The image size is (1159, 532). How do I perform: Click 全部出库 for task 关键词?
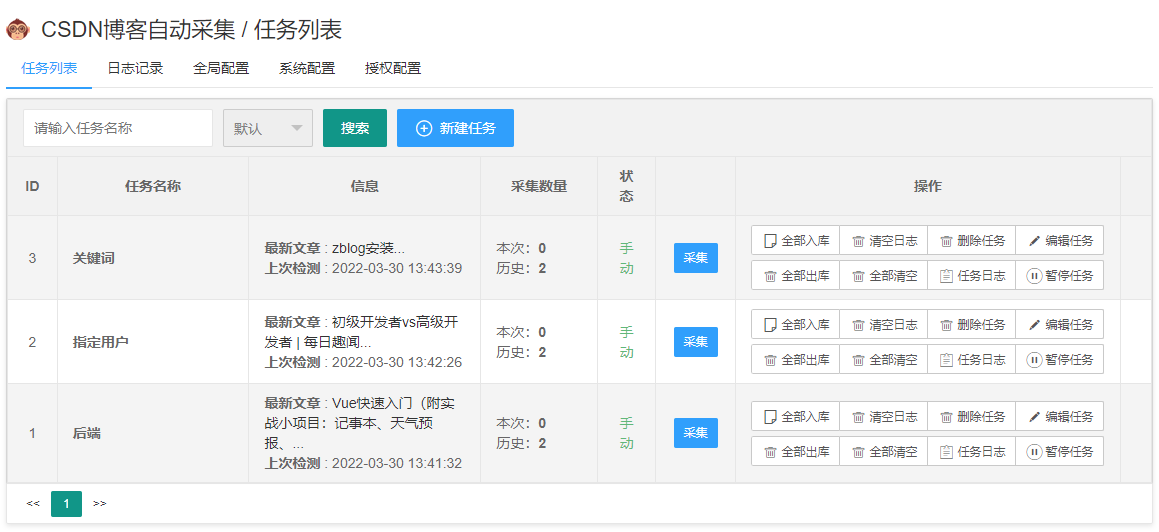795,276
